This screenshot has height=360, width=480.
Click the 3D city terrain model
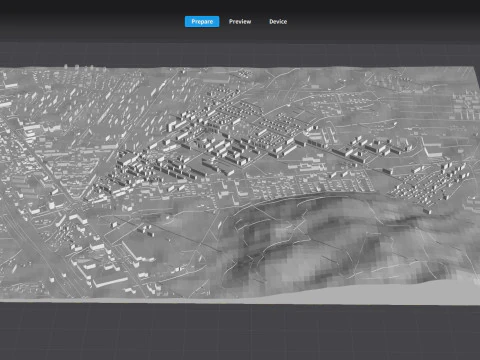pos(240,185)
